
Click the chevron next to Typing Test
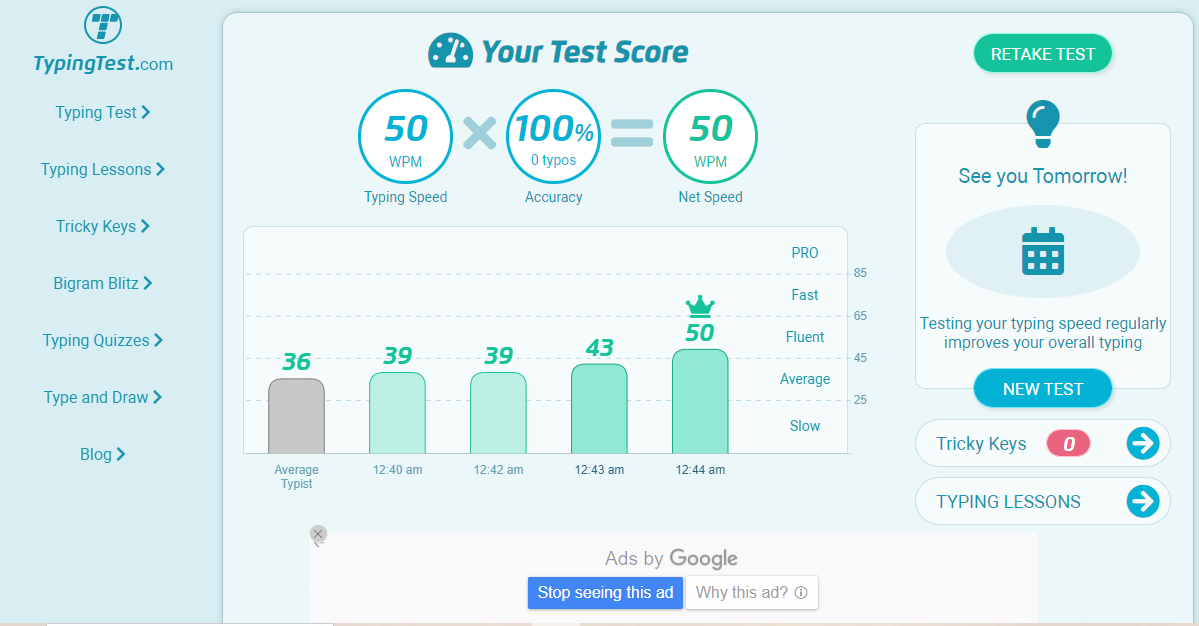145,112
